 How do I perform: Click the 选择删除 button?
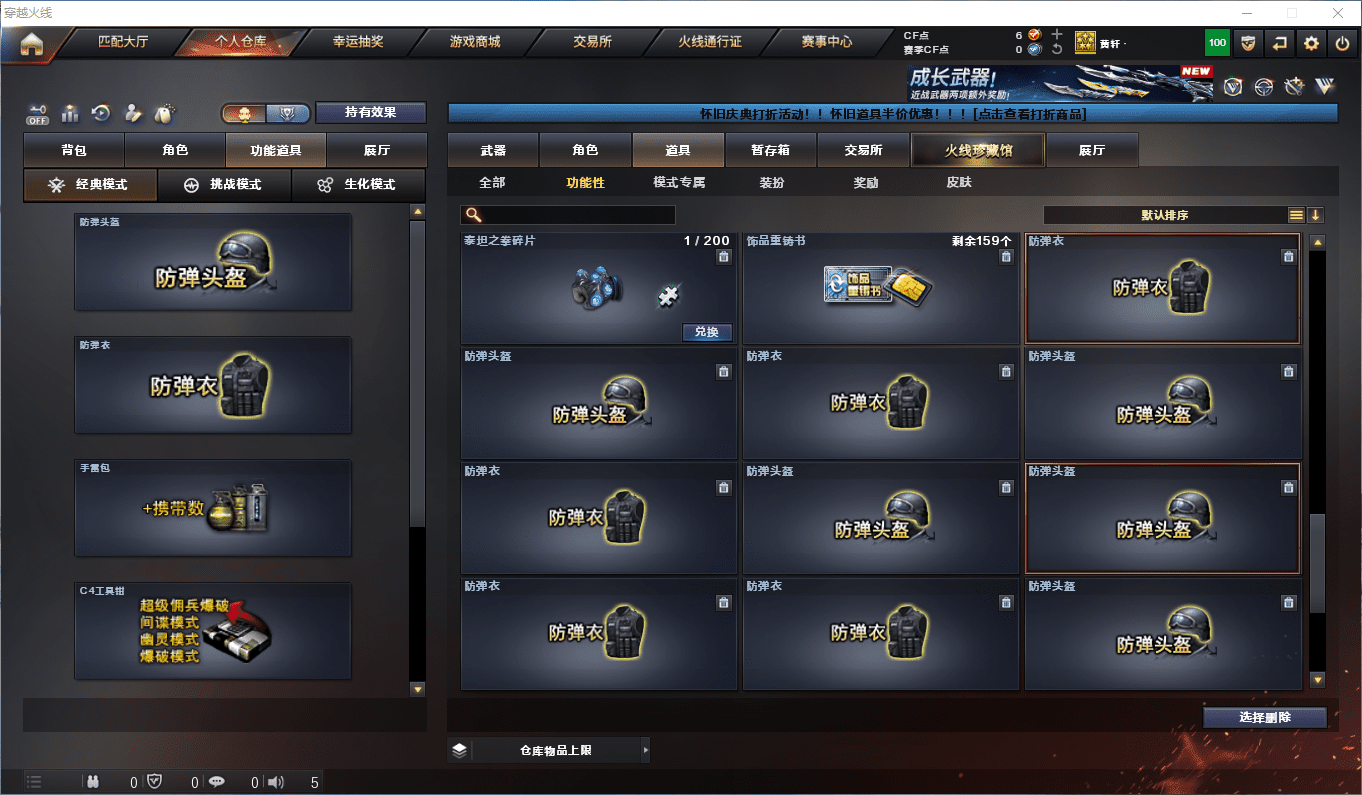pos(1265,718)
